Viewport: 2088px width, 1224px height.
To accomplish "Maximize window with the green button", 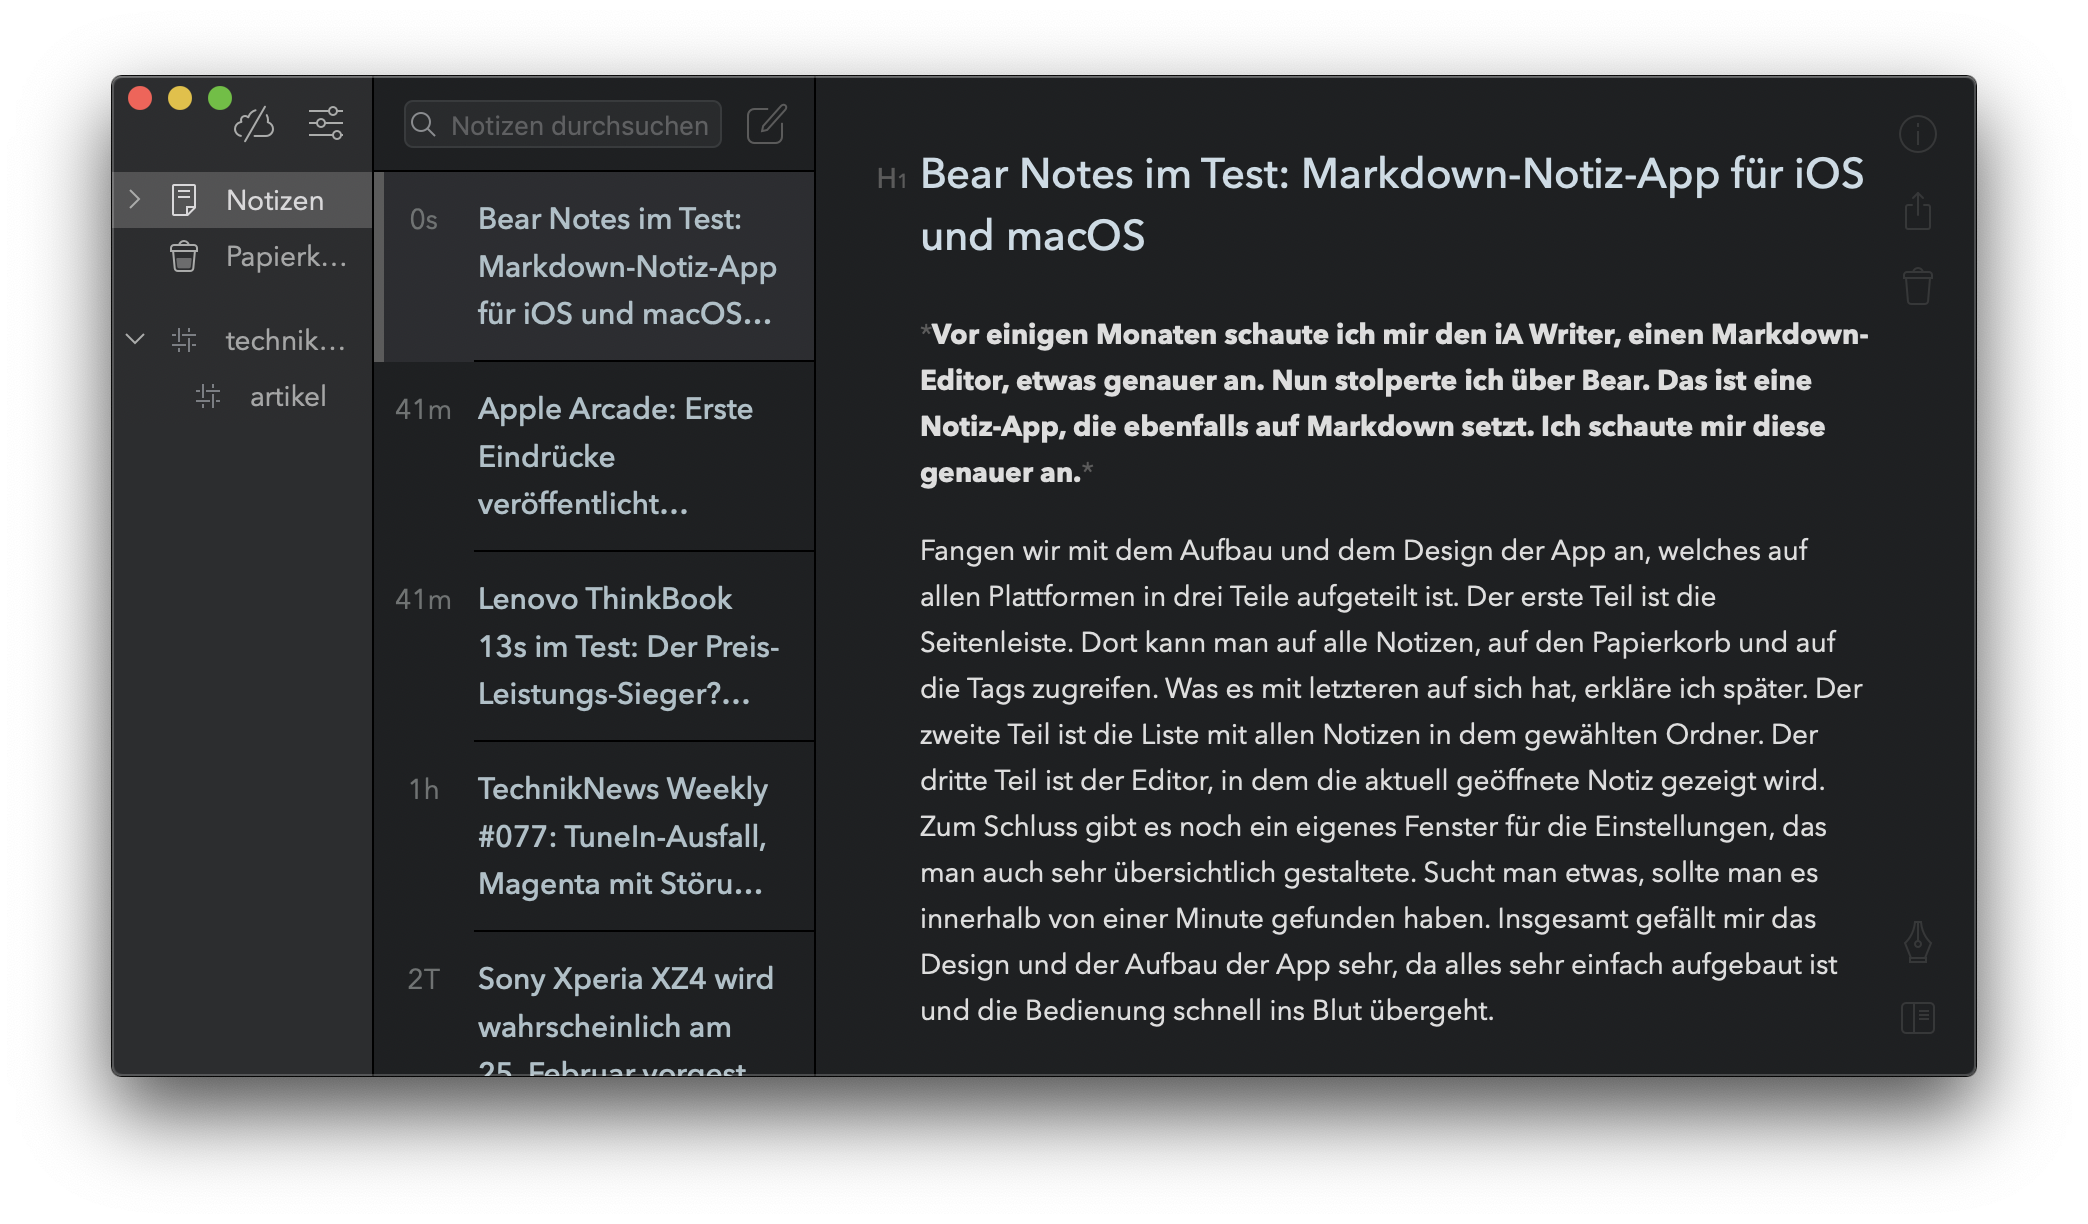I will [220, 98].
